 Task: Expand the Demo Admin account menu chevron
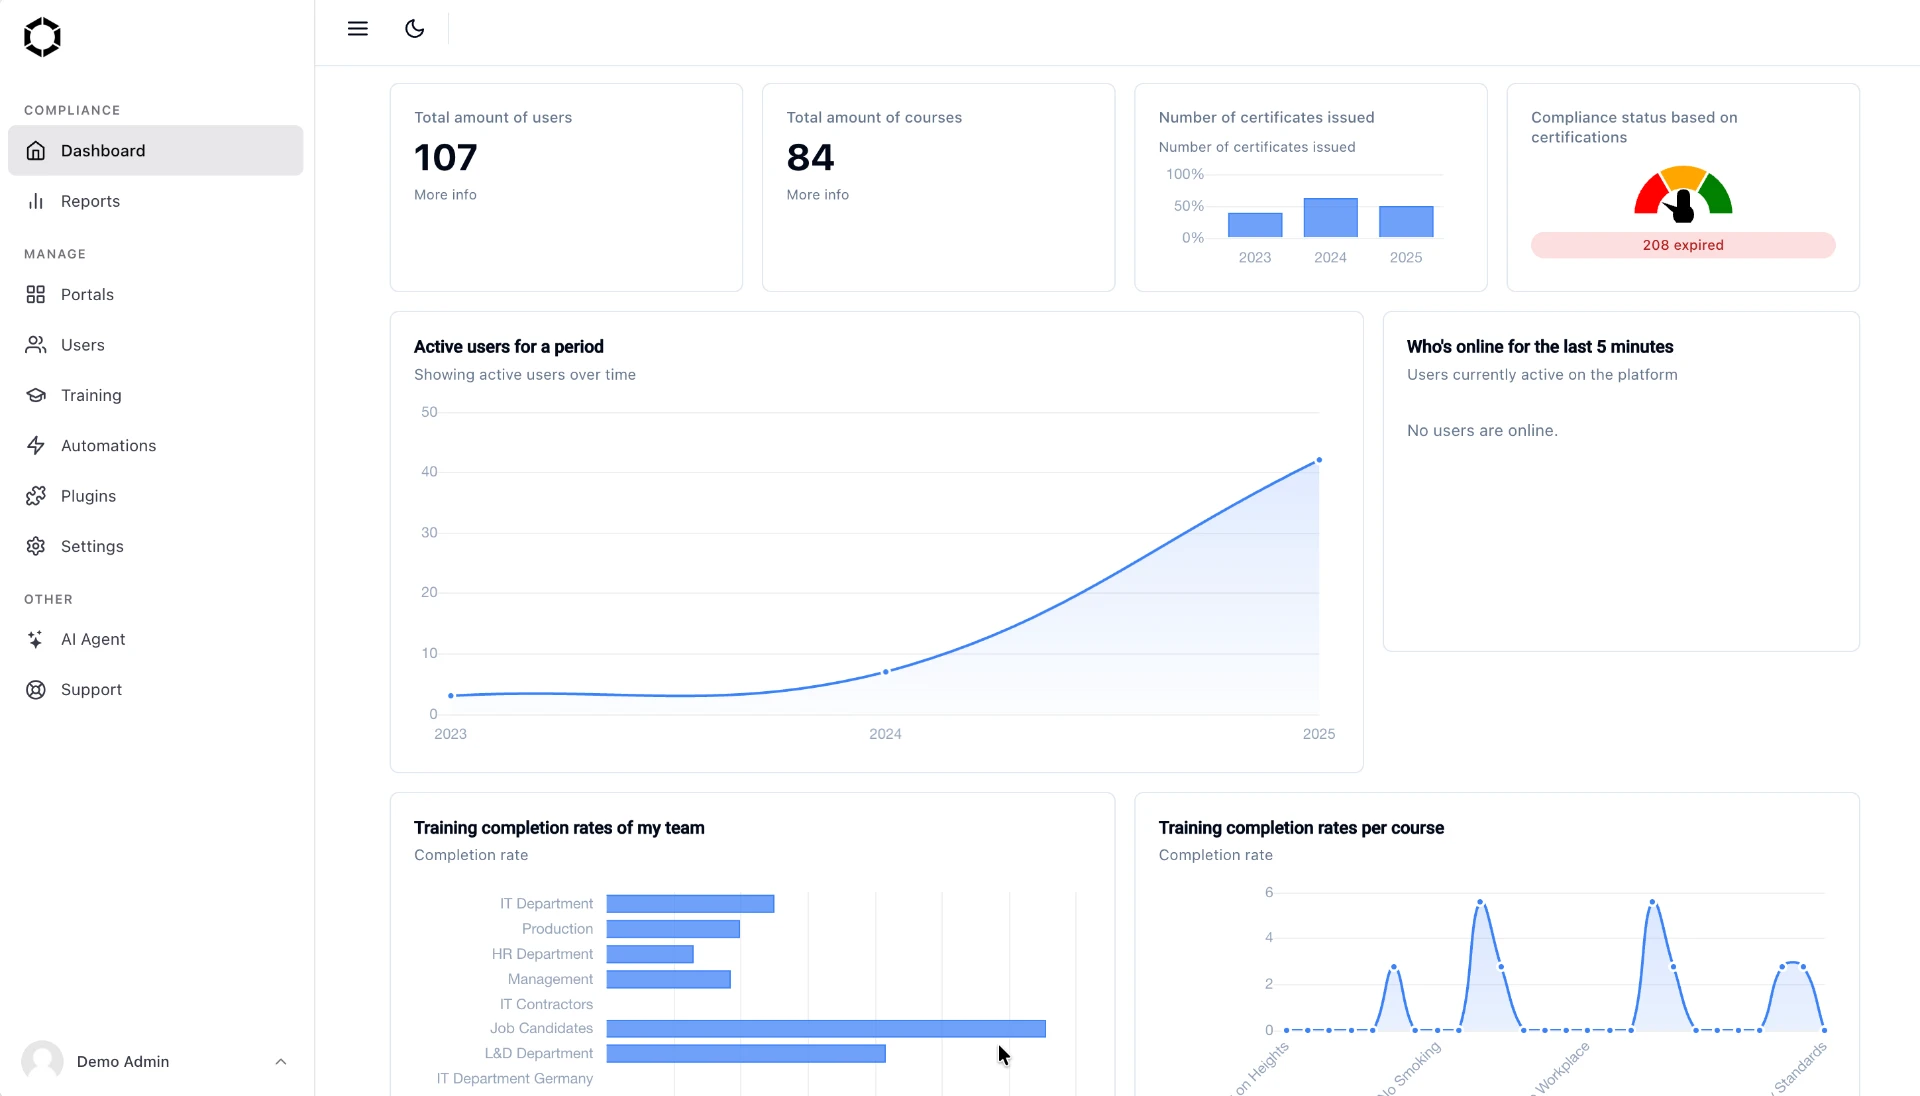[281, 1061]
